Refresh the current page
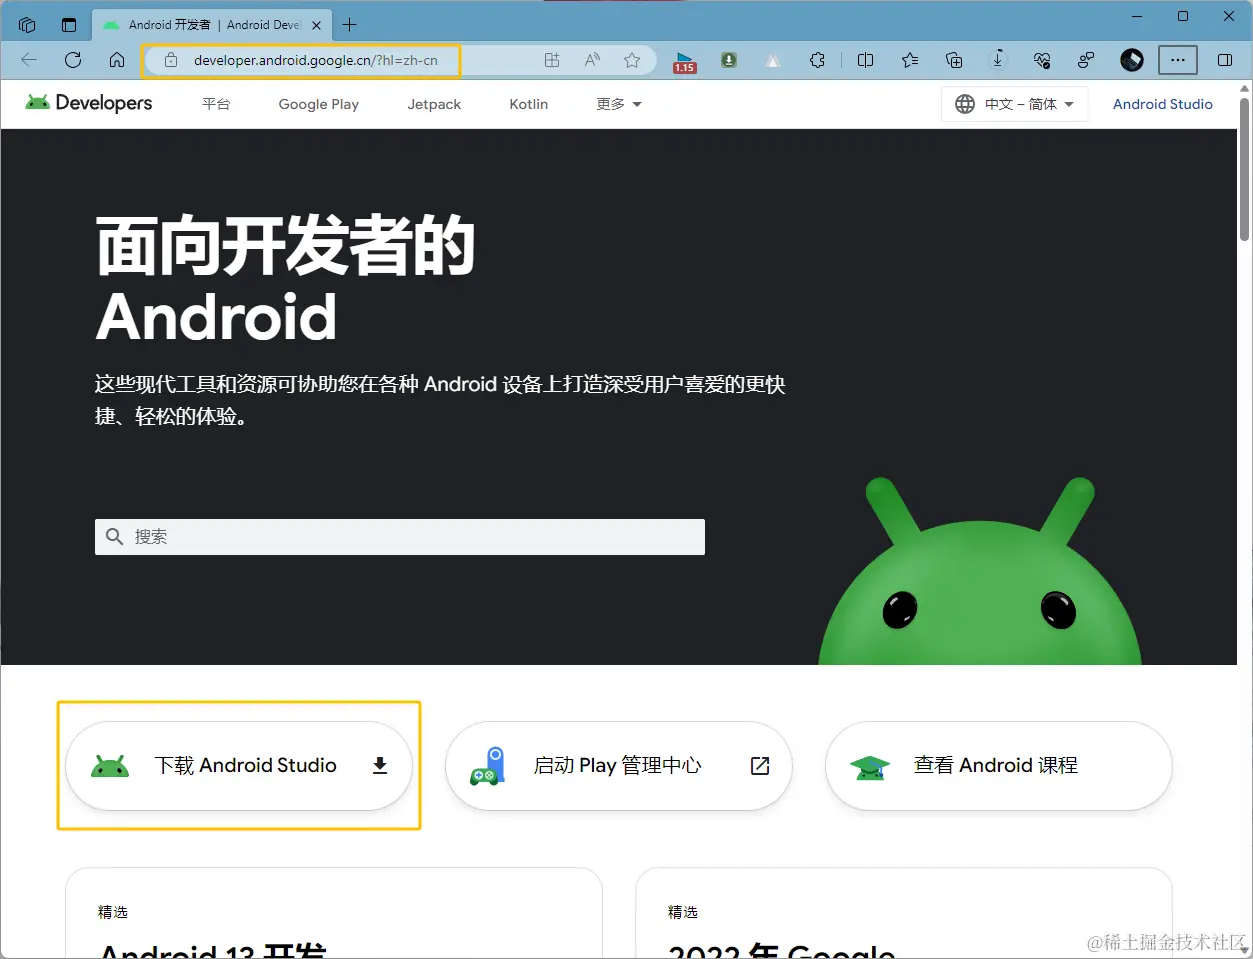Image resolution: width=1253 pixels, height=959 pixels. click(73, 60)
